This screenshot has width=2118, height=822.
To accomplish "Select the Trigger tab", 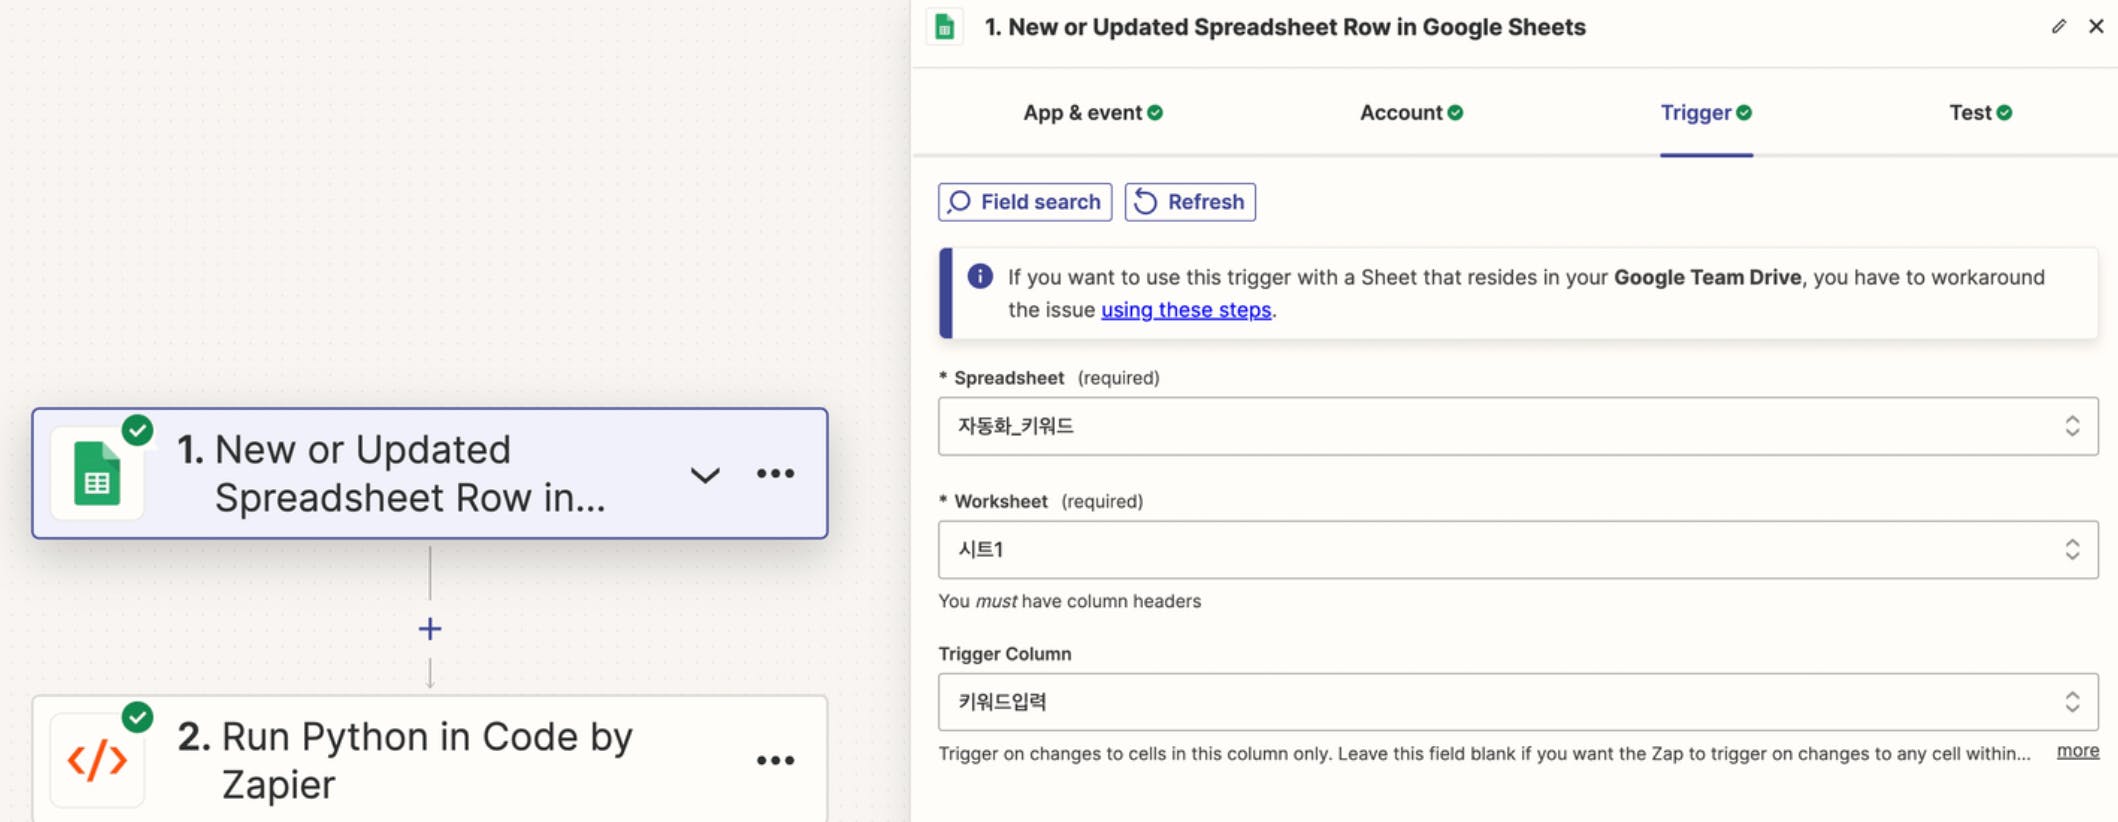I will click(1706, 113).
